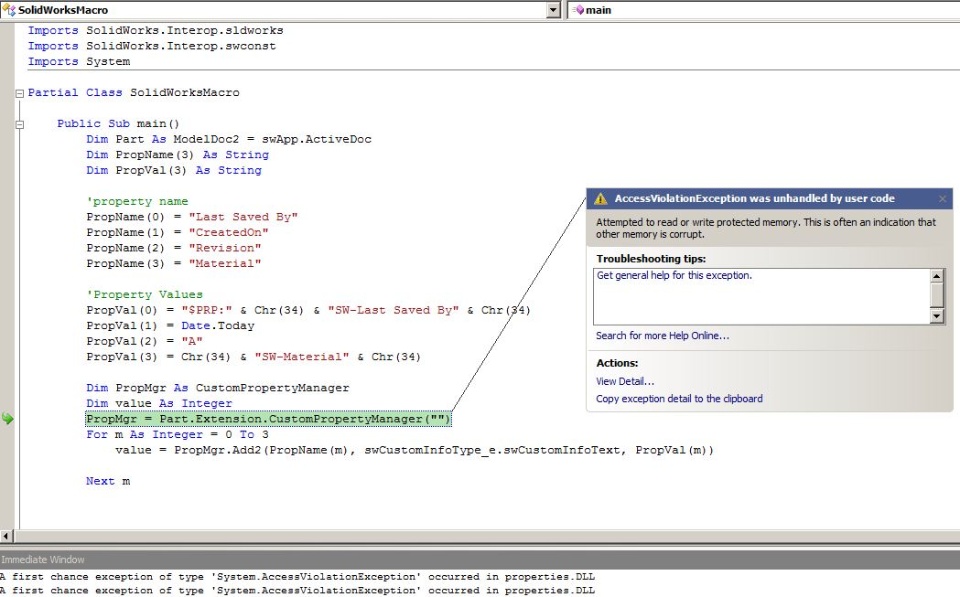Click 'Imports SolidWorks.Interop.swconst' line
The width and height of the screenshot is (960, 597).
(152, 46)
